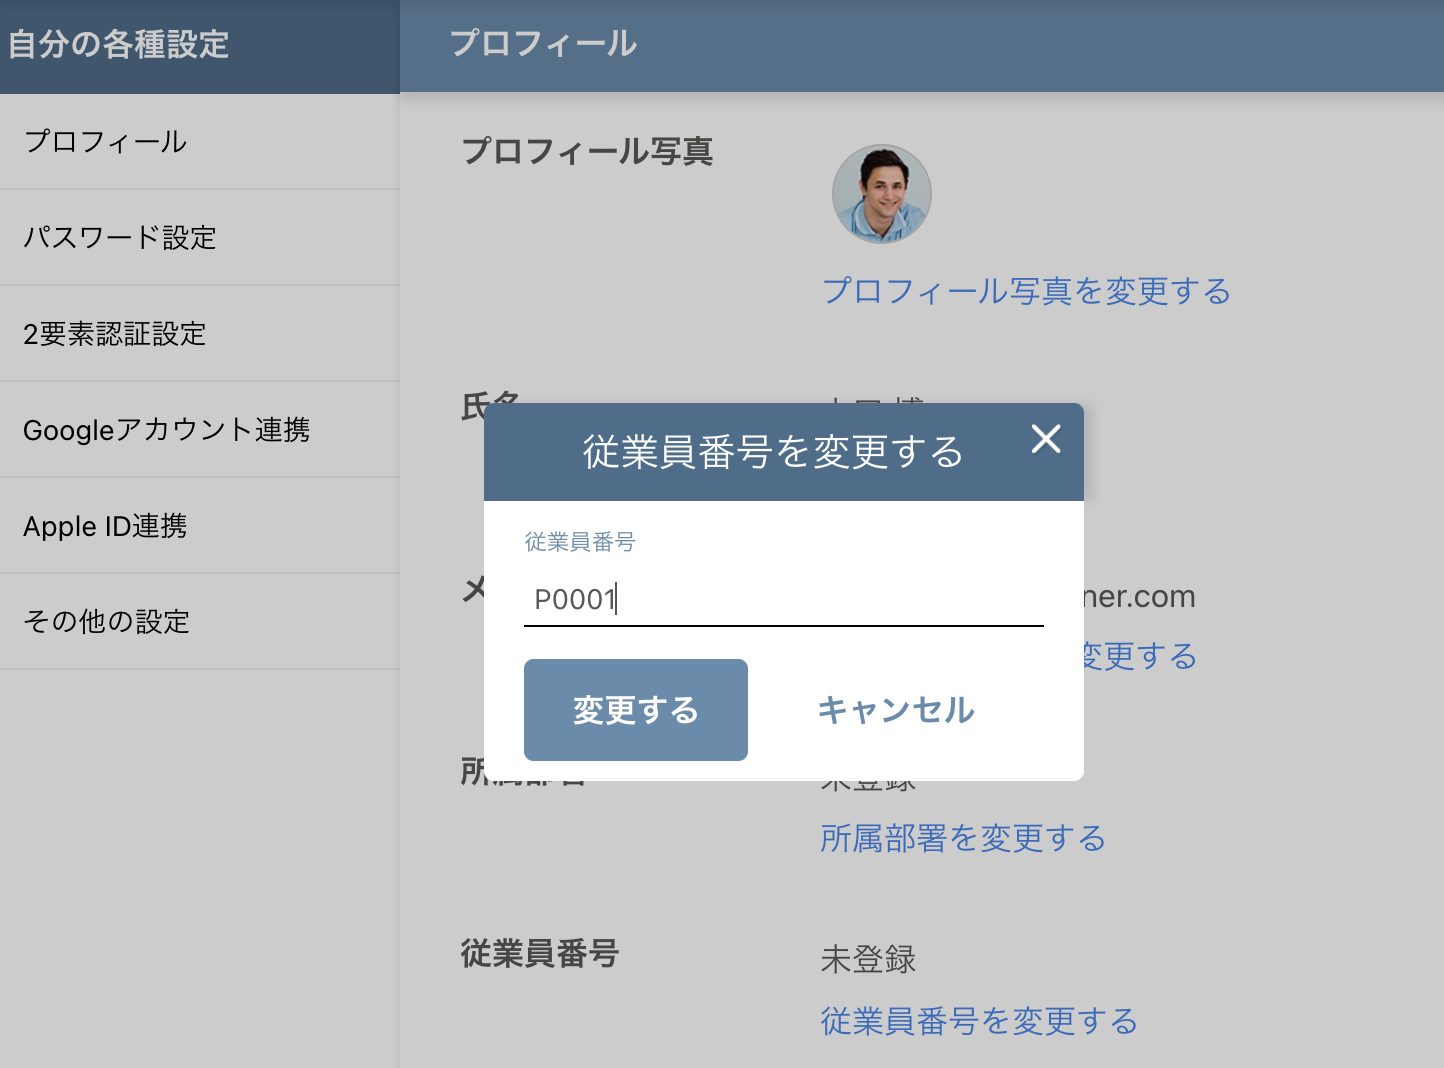Close the 従業員番号を変更する dialog
1444x1068 pixels.
[x=1046, y=440]
